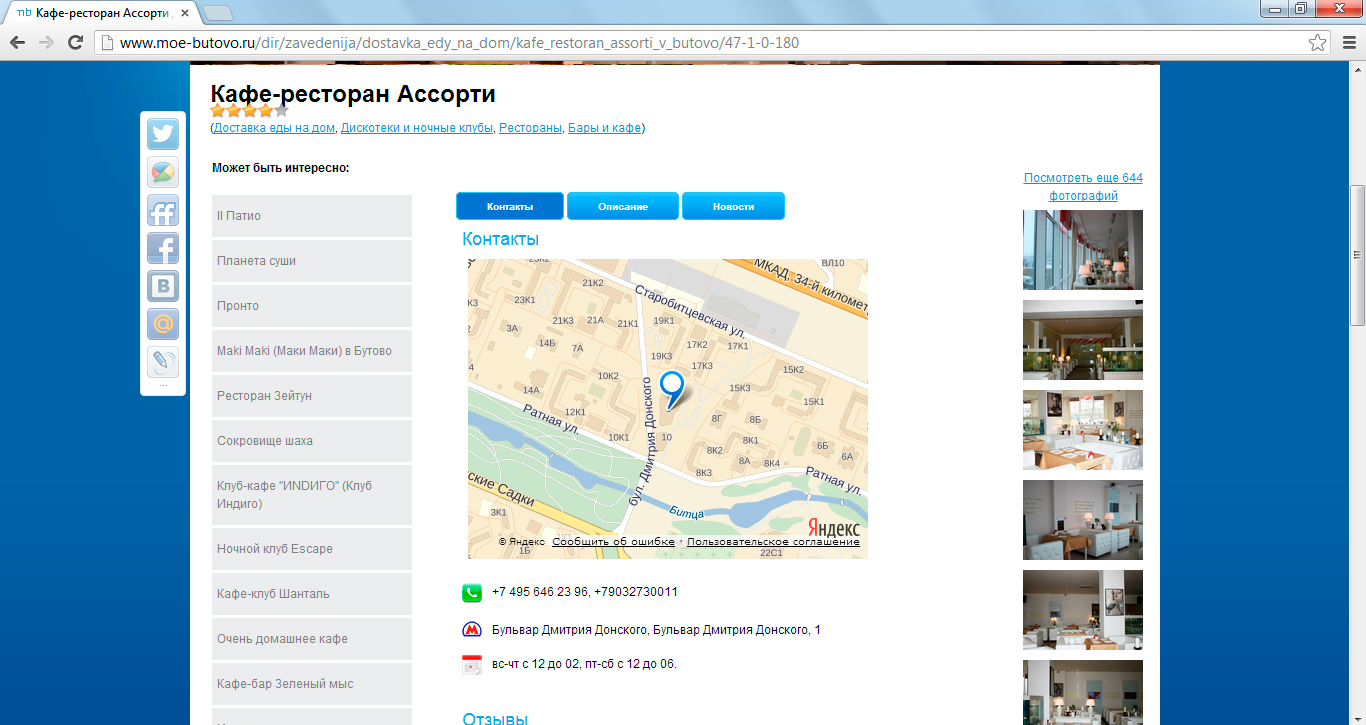Open fifth restaurant photo thumbnail
This screenshot has height=725, width=1366.
tap(1083, 610)
